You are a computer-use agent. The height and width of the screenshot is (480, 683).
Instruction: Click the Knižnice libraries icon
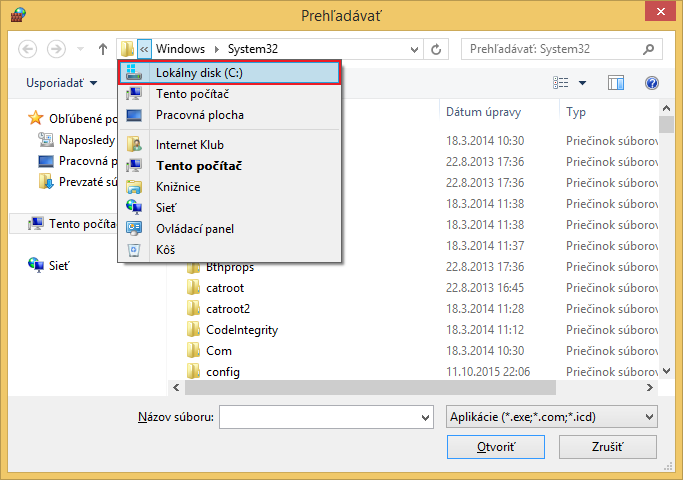pyautogui.click(x=134, y=187)
